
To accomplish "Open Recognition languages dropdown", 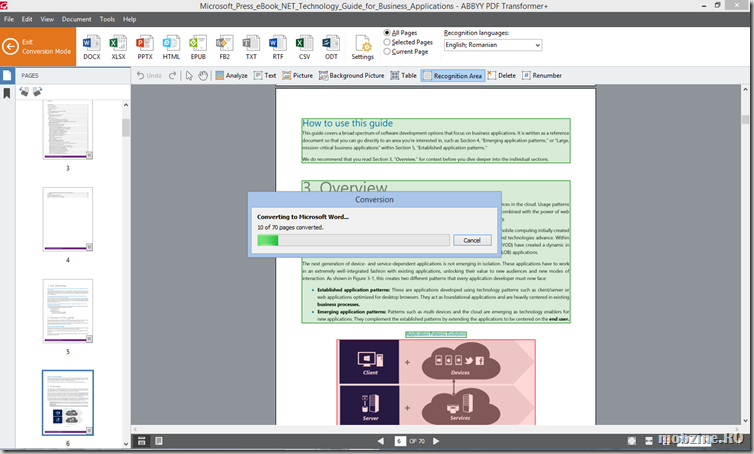I will (x=493, y=45).
